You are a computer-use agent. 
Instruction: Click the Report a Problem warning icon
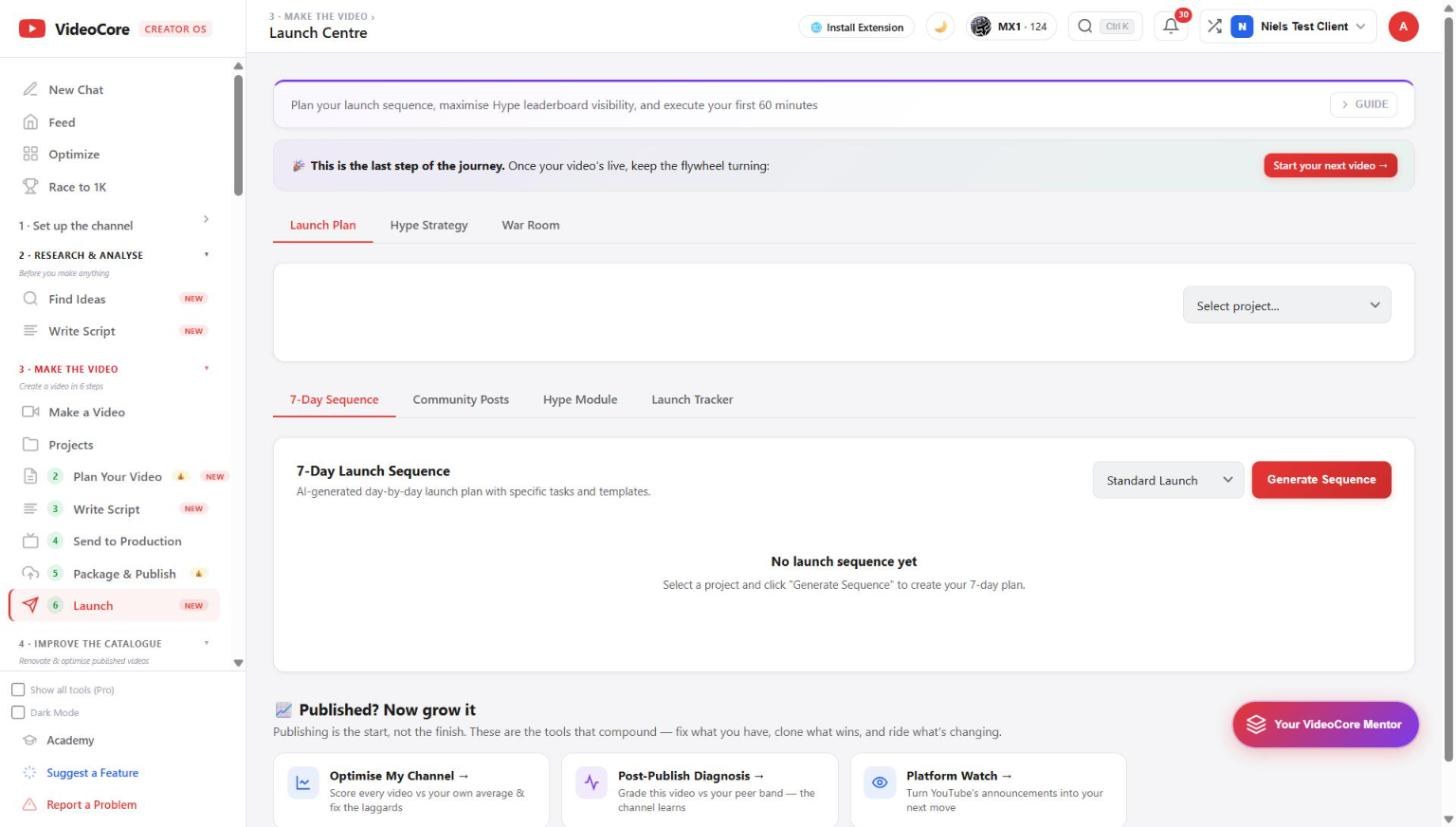(x=30, y=805)
